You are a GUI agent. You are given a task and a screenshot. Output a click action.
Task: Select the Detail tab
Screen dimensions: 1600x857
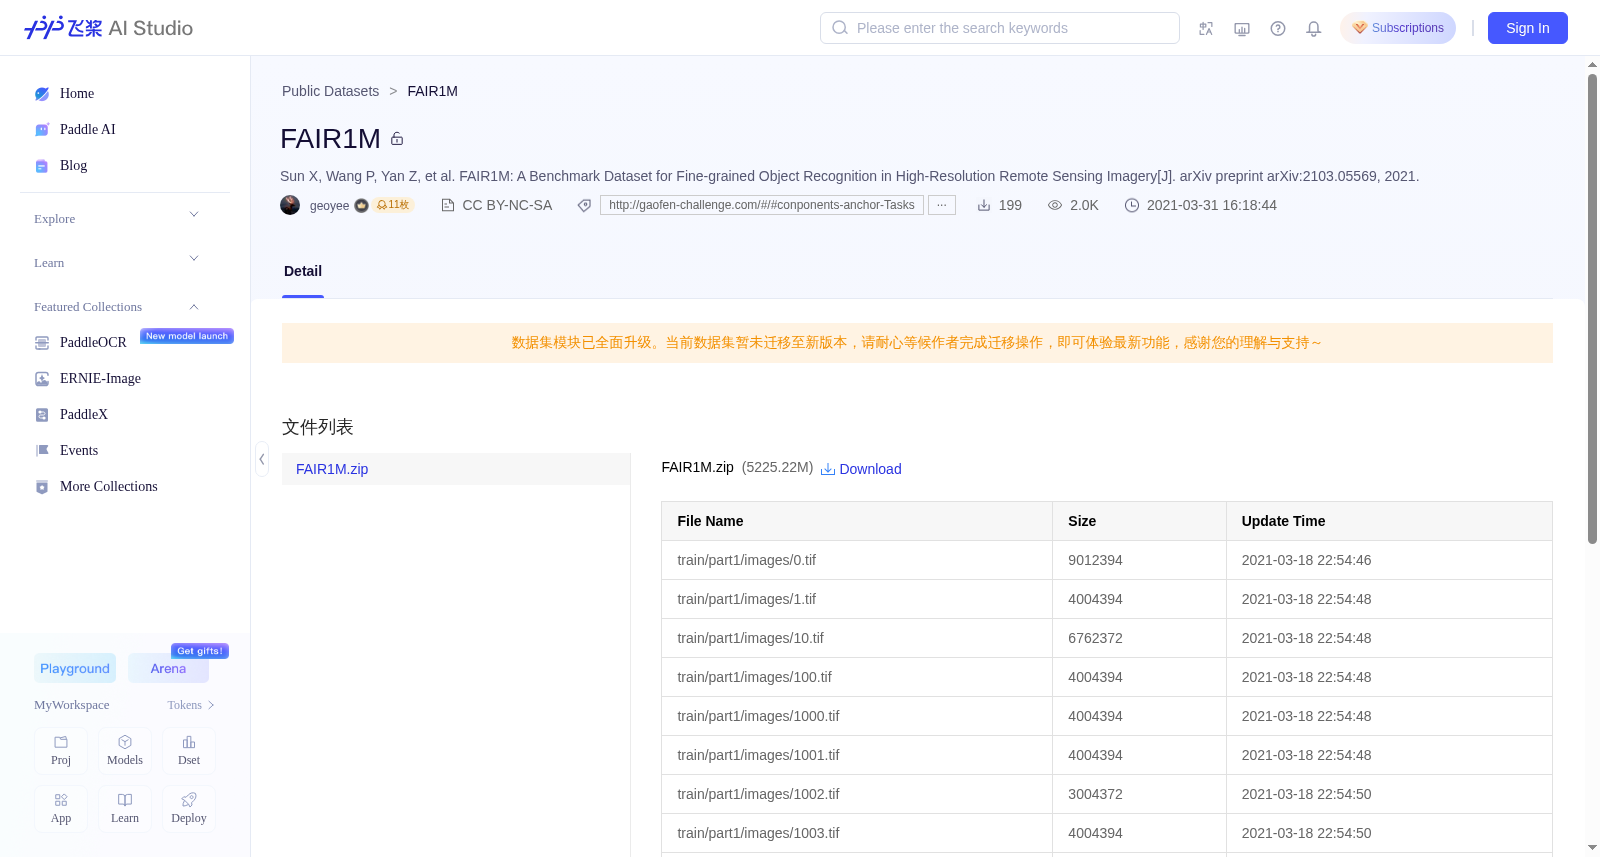(303, 272)
